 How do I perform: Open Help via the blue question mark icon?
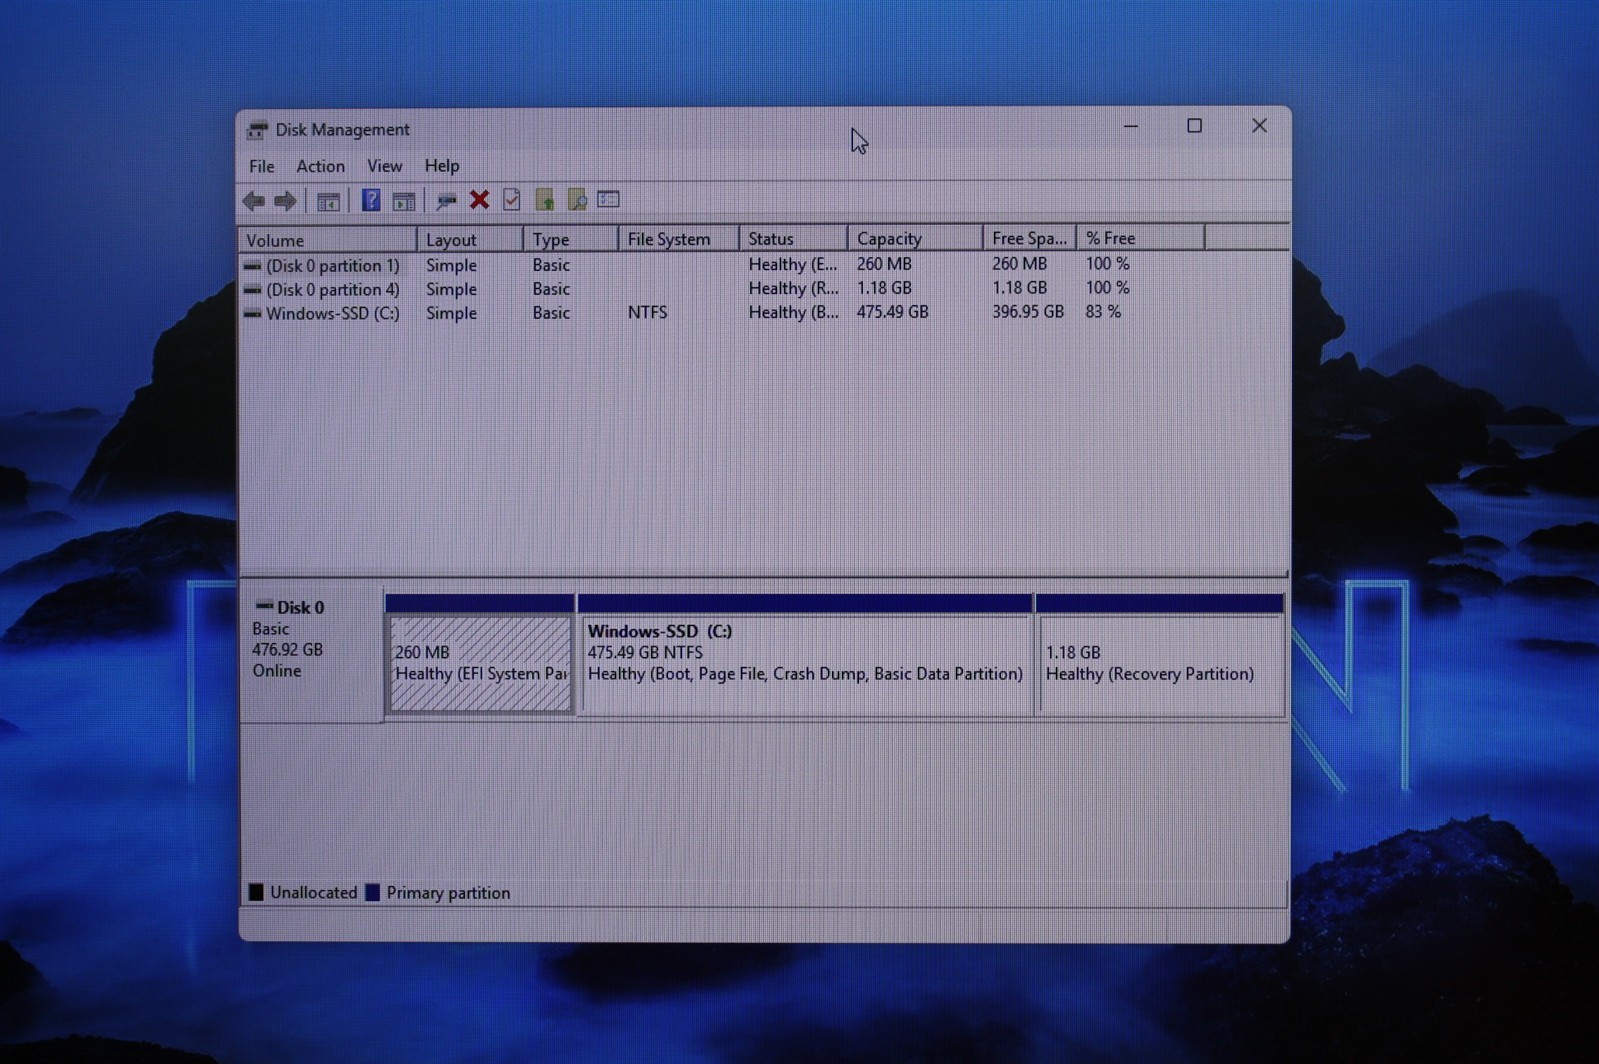(371, 200)
